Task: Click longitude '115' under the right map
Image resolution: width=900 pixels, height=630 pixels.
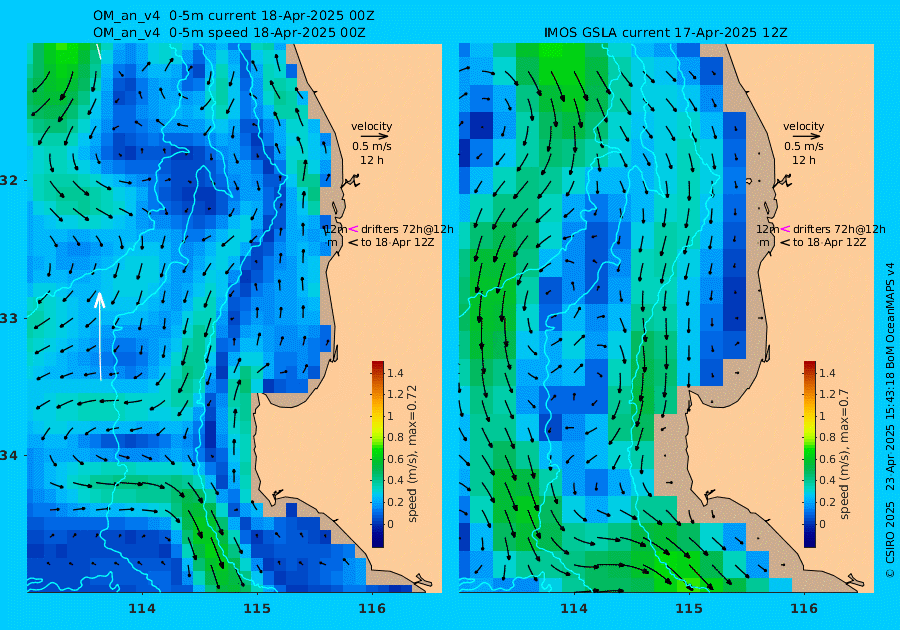Action: coord(689,609)
